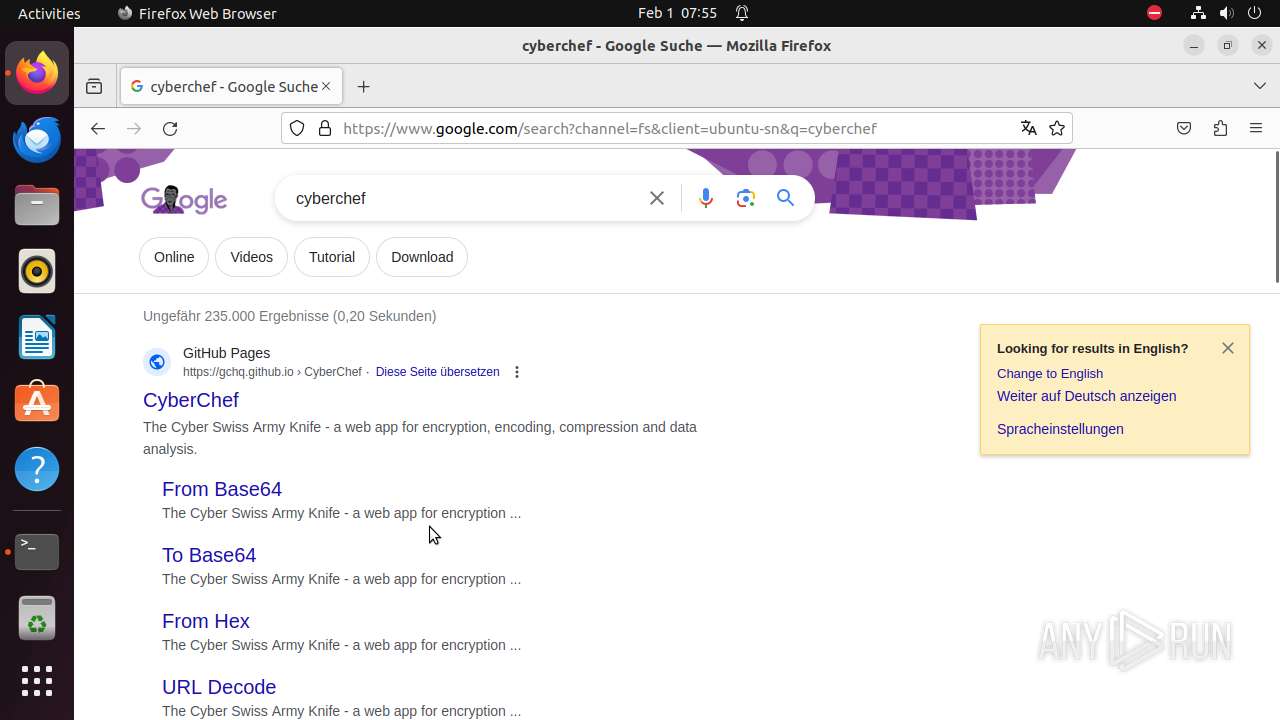Reload the current page
1280x720 pixels.
[x=170, y=129]
